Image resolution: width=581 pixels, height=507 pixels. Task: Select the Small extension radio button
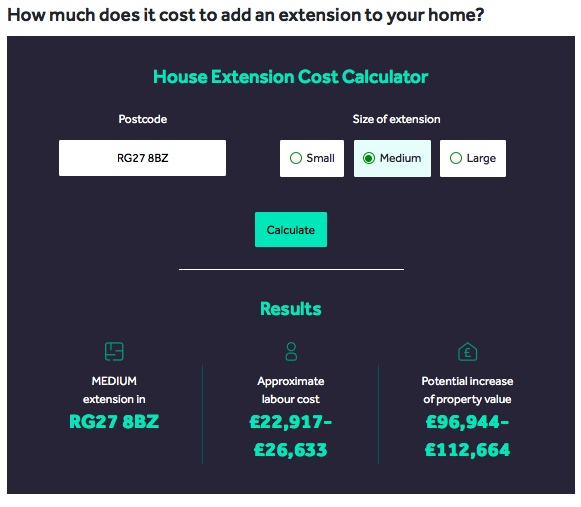[x=296, y=158]
